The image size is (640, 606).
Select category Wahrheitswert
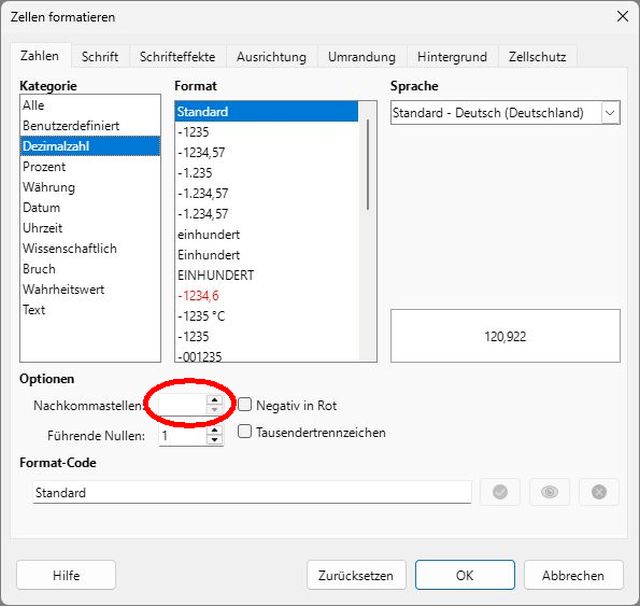90,289
